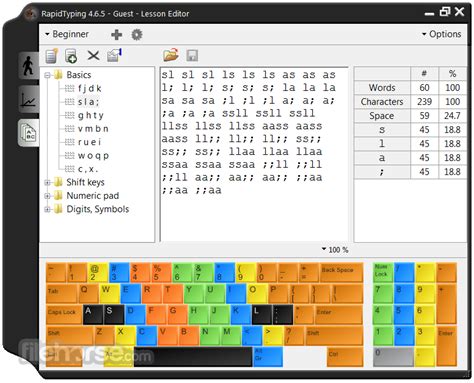Expand the Numeric pad folder
Viewport: 474px width, 383px height.
(x=47, y=196)
